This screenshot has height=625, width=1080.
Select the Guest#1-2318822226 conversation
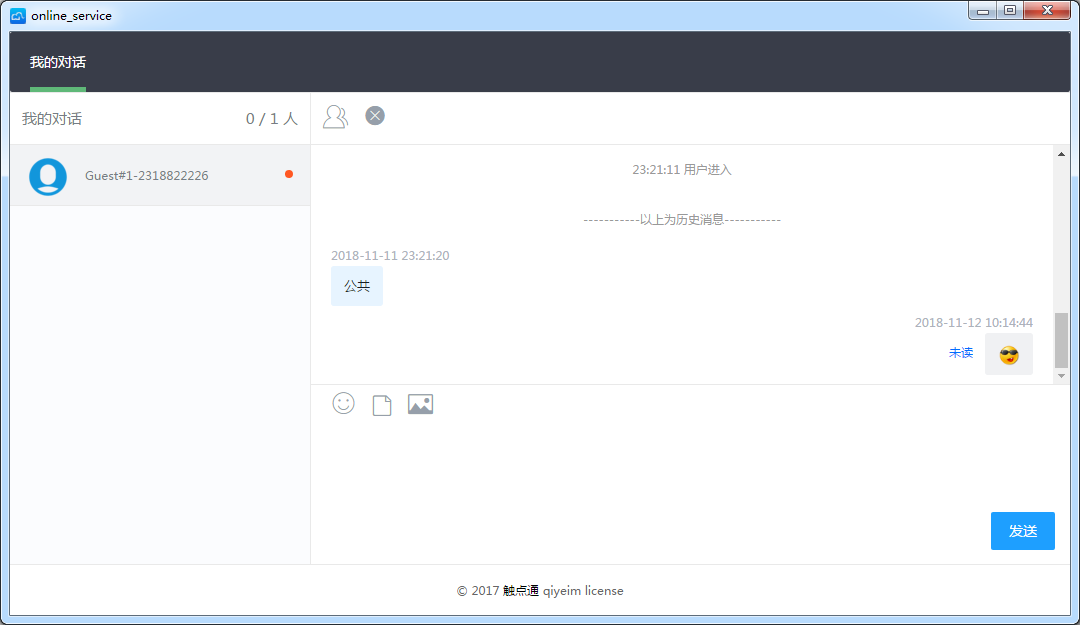point(145,175)
